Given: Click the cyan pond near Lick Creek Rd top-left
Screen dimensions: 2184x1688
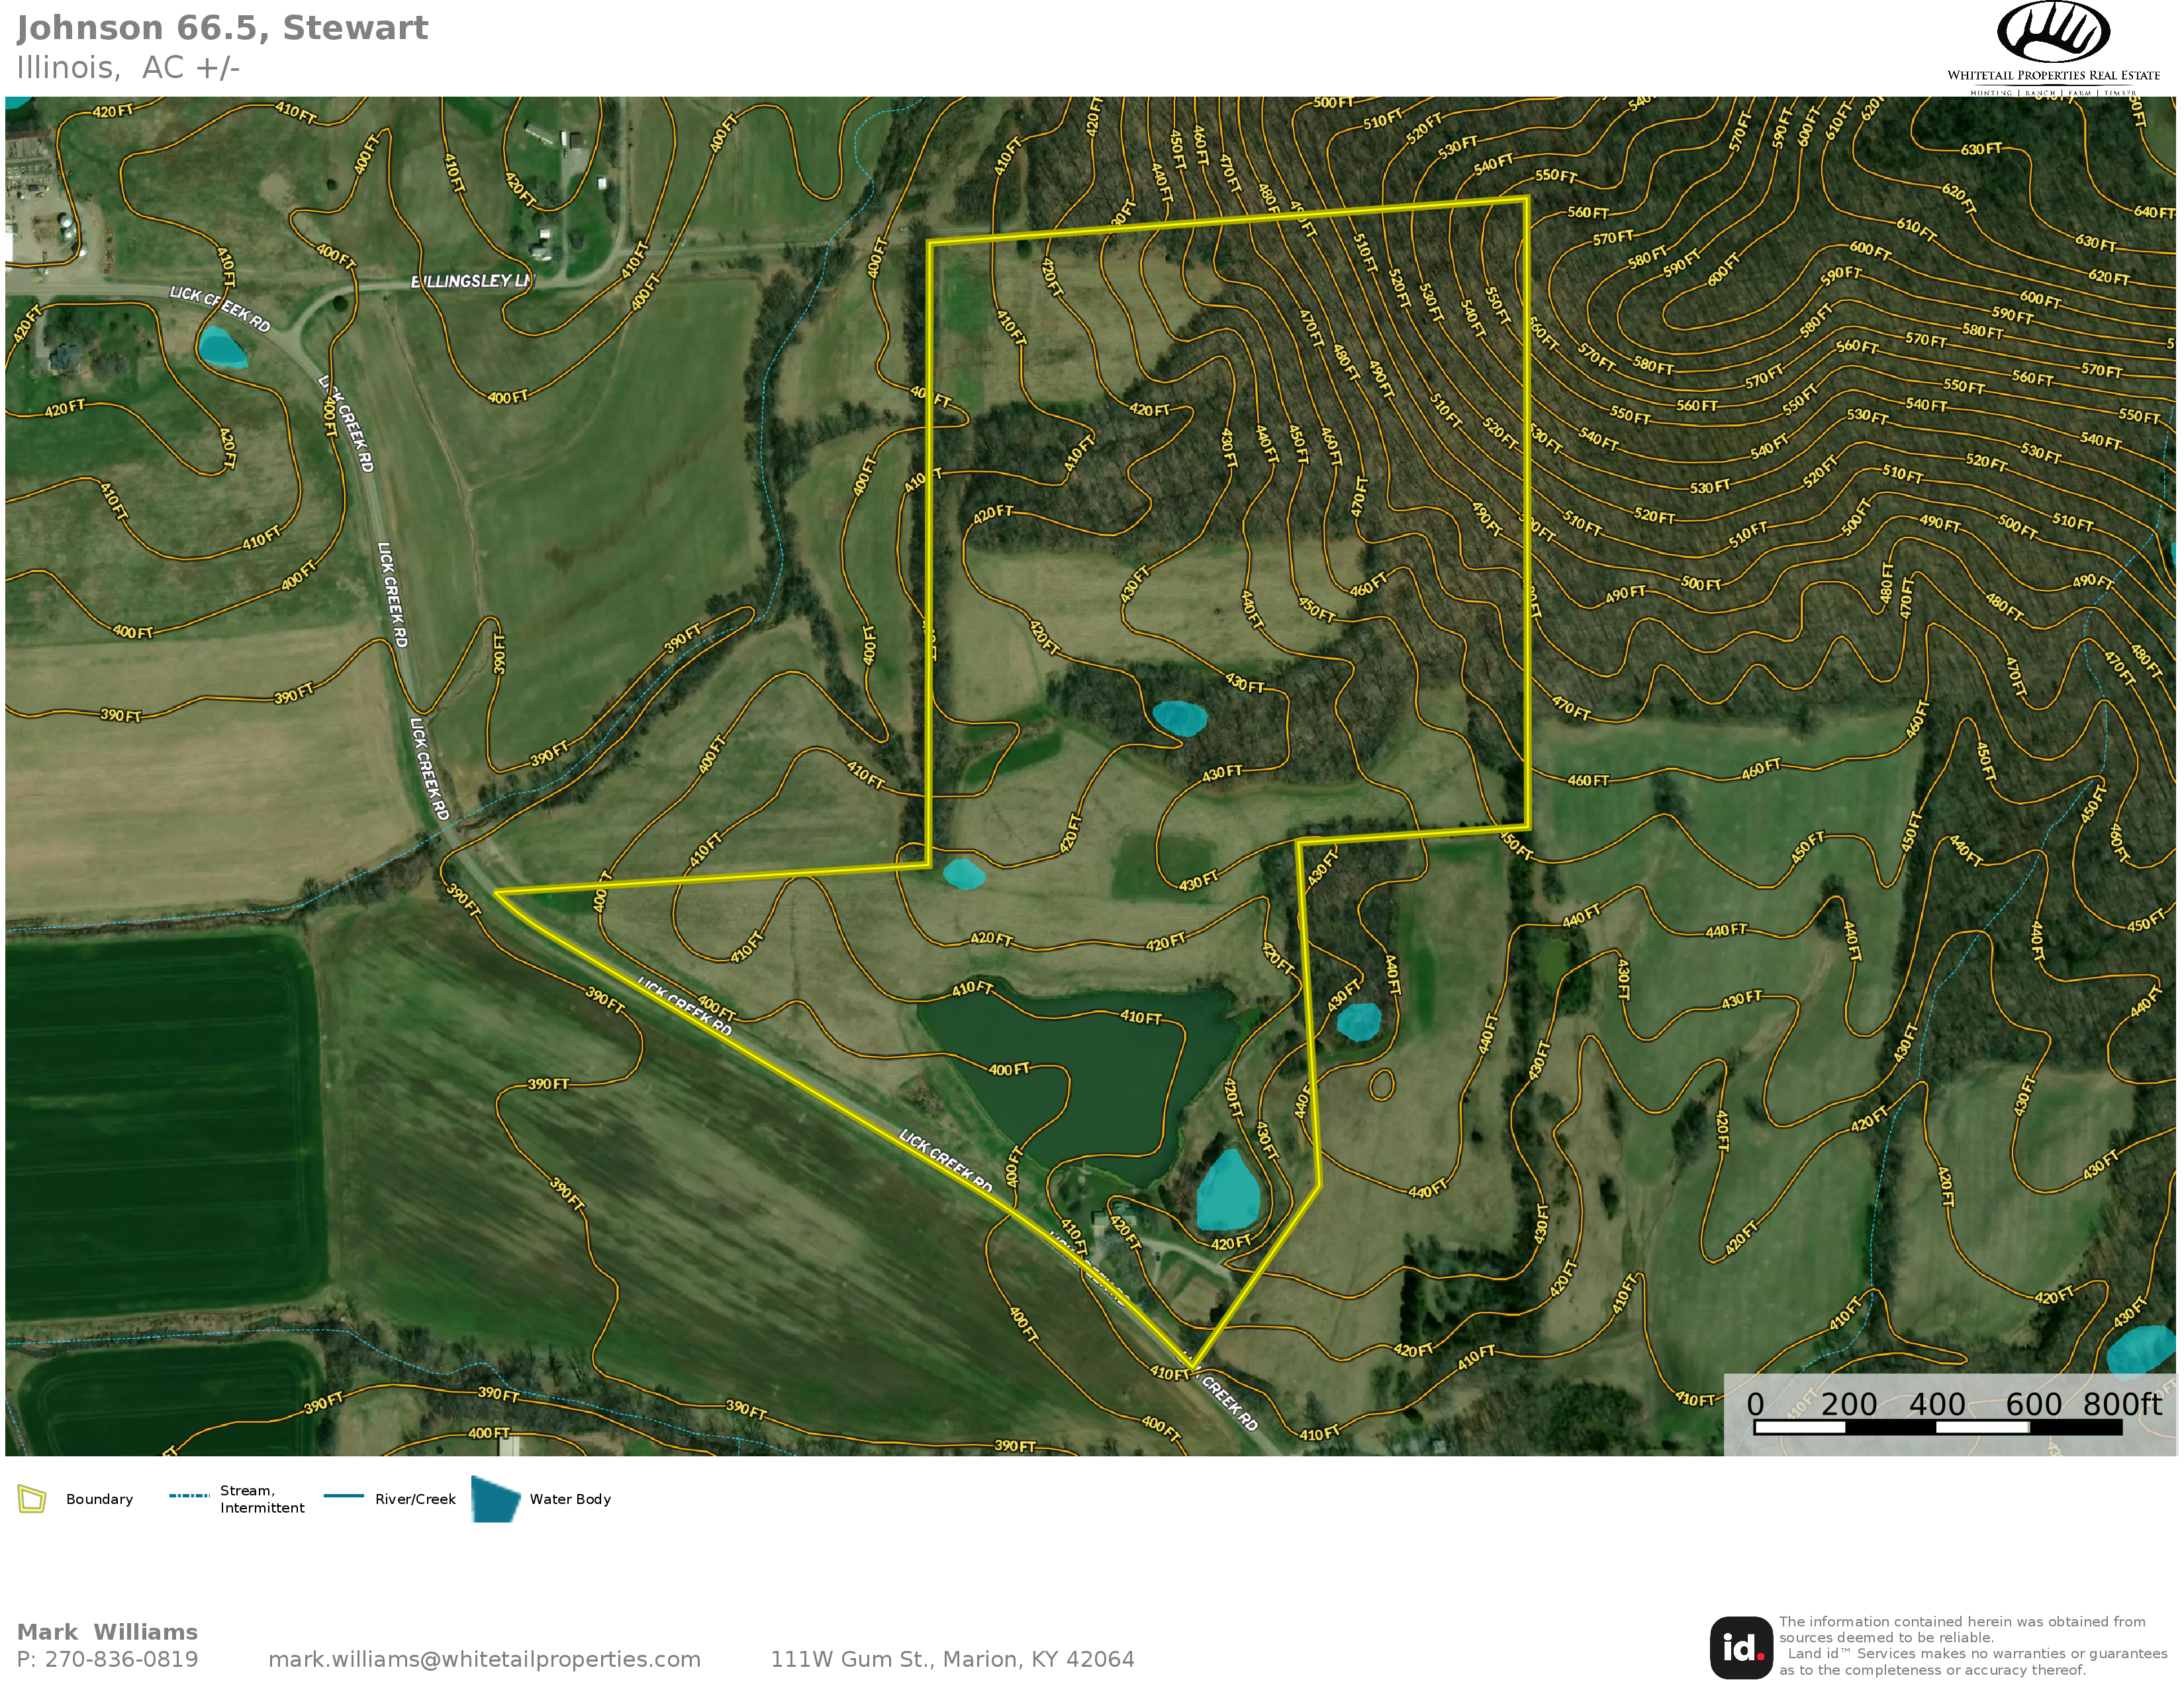Looking at the screenshot, I should pos(221,347).
